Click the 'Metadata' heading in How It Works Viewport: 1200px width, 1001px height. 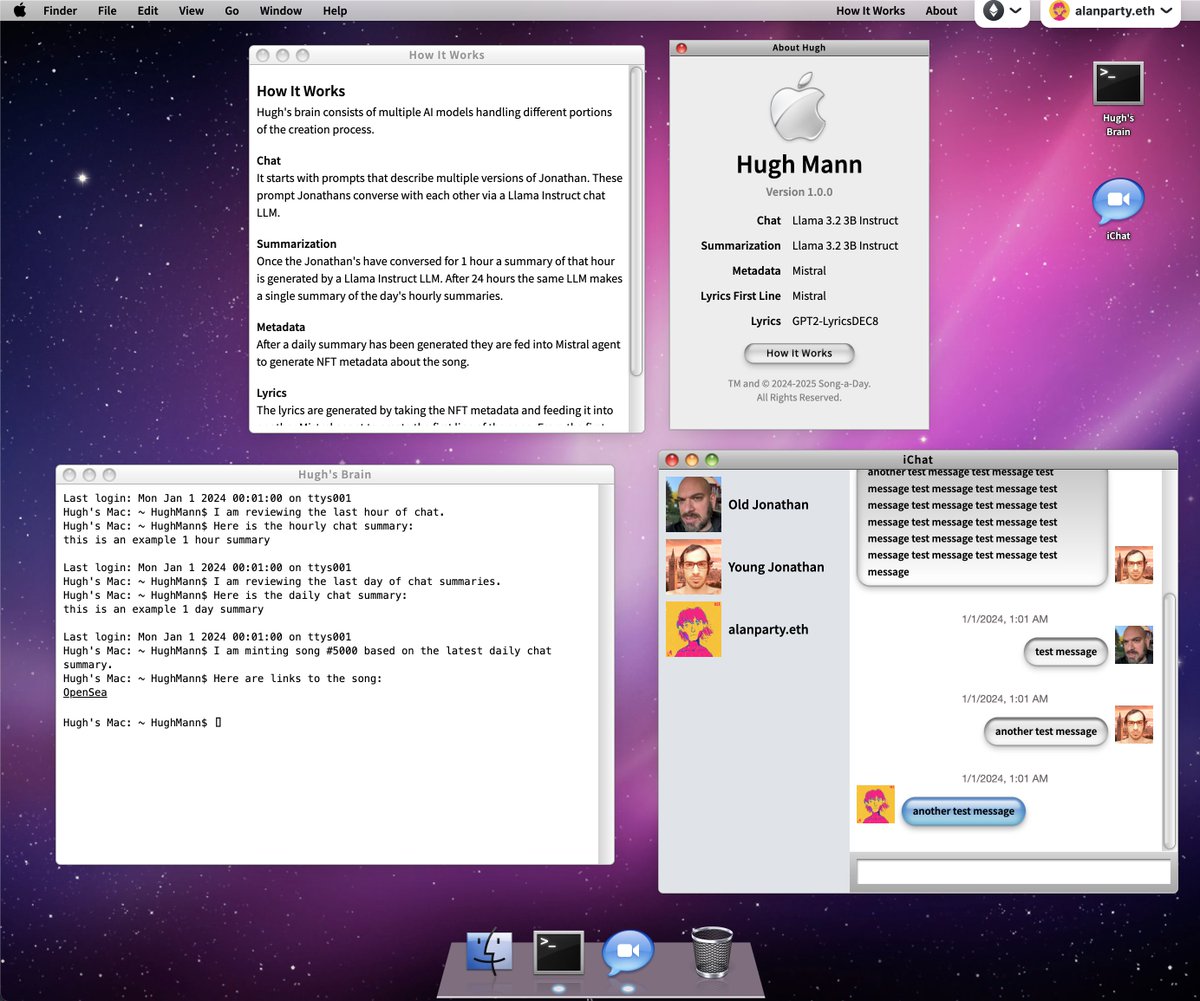click(x=281, y=327)
